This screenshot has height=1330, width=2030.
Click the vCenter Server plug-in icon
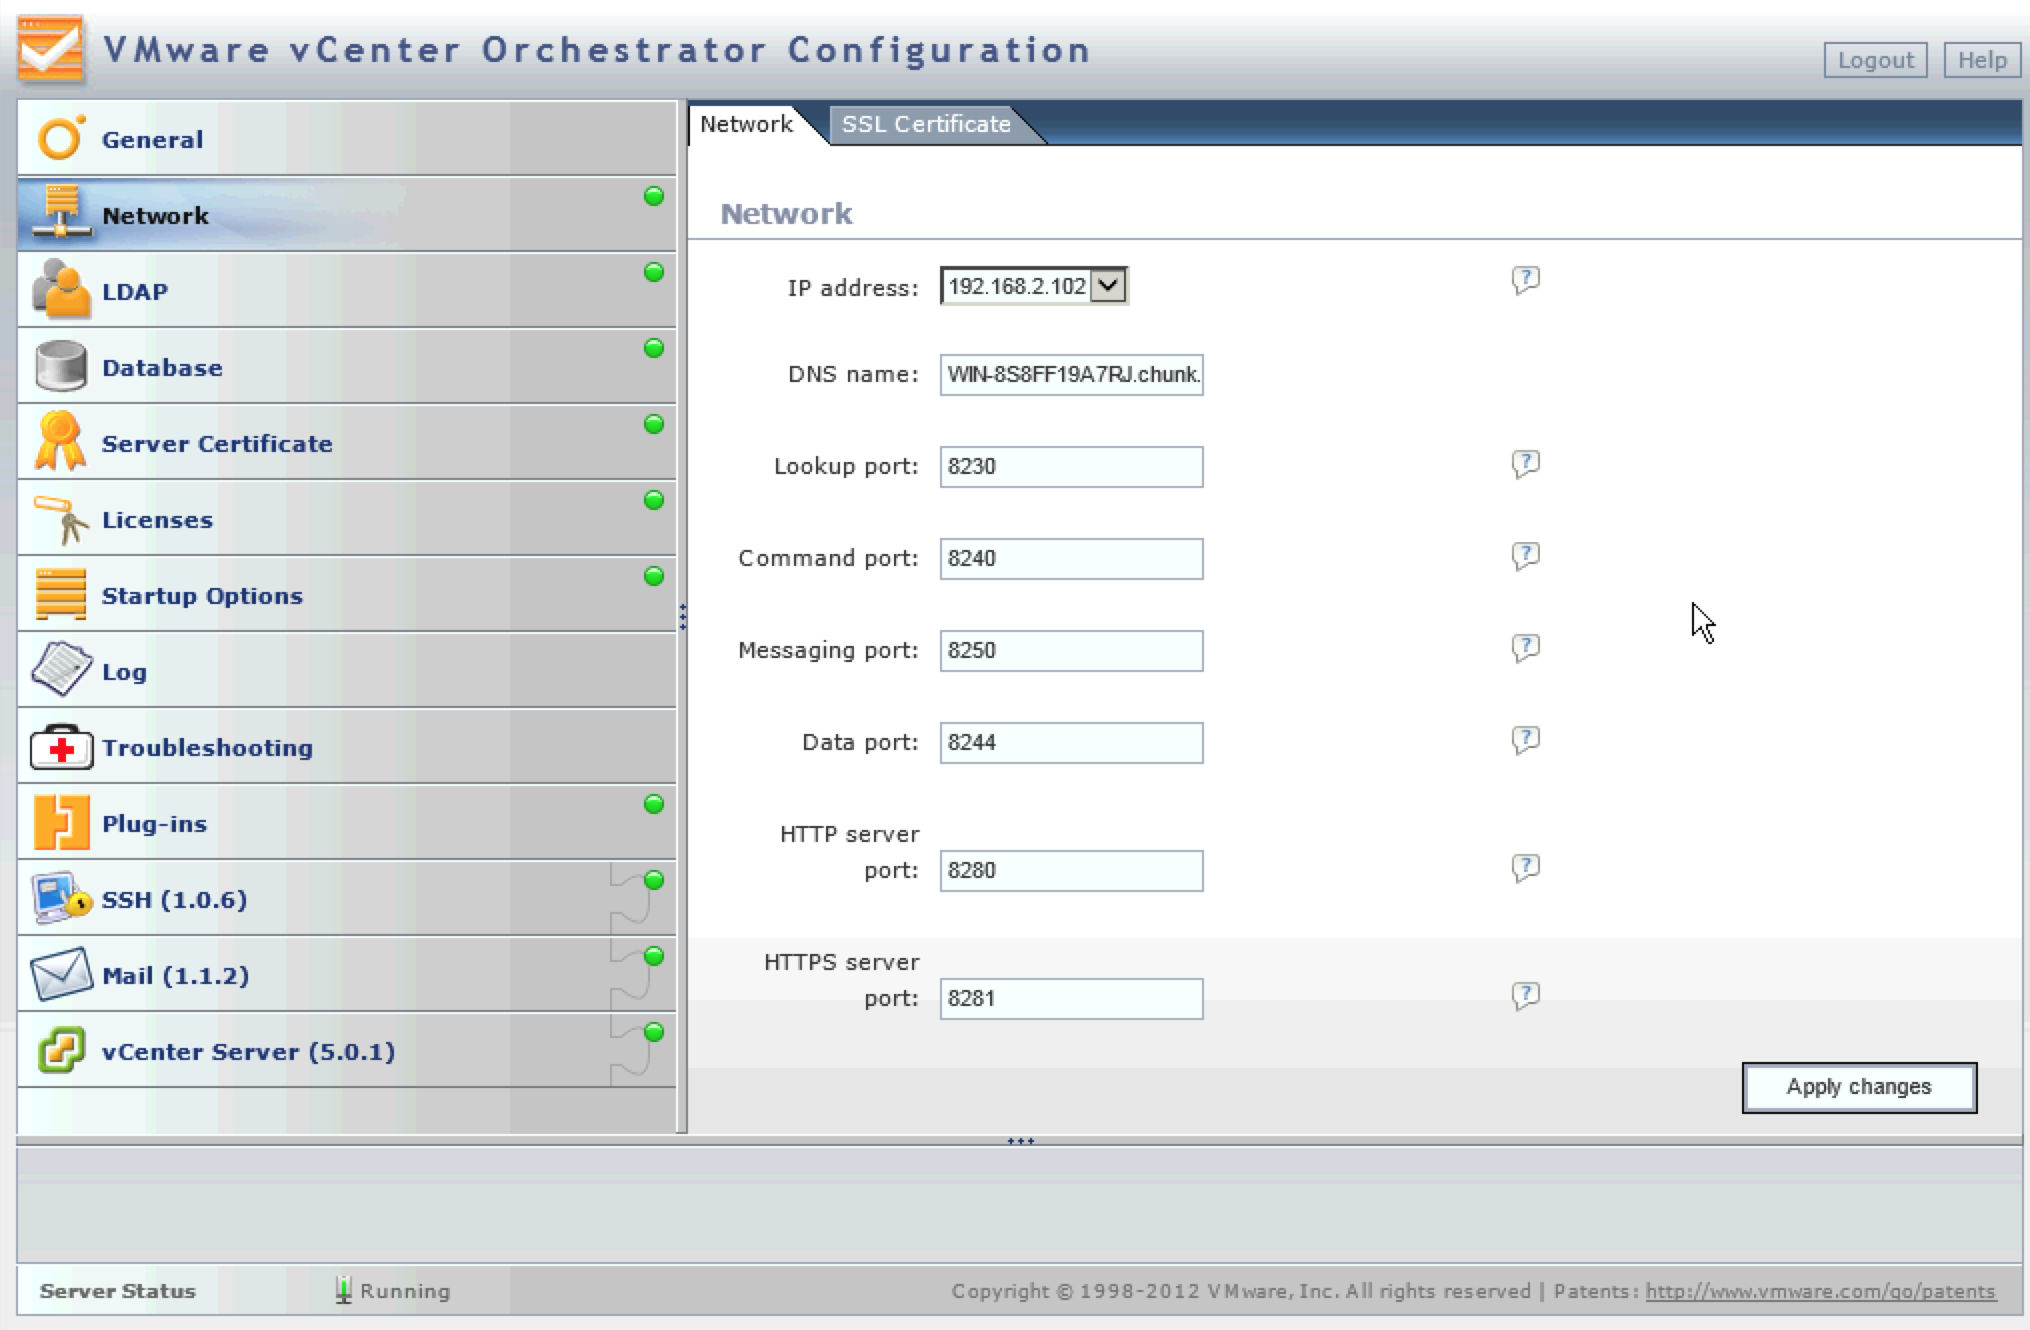(61, 1050)
